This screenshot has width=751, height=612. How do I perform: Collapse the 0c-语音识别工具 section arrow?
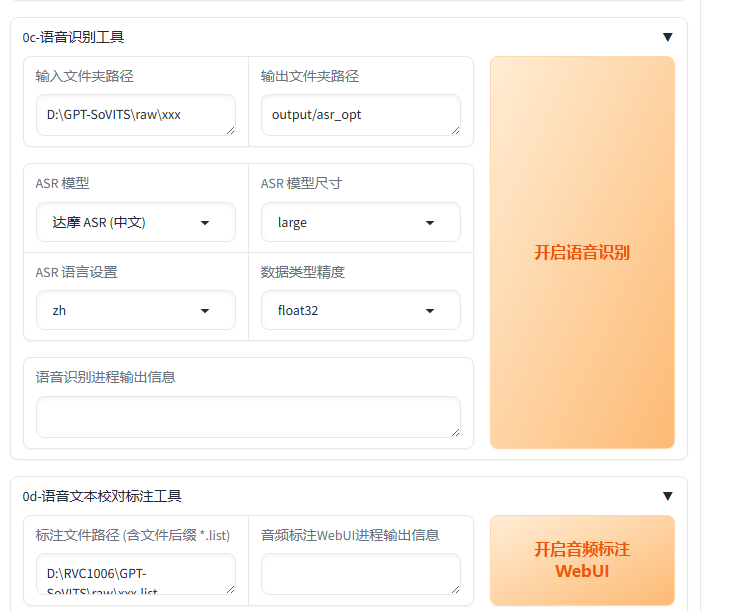(667, 37)
